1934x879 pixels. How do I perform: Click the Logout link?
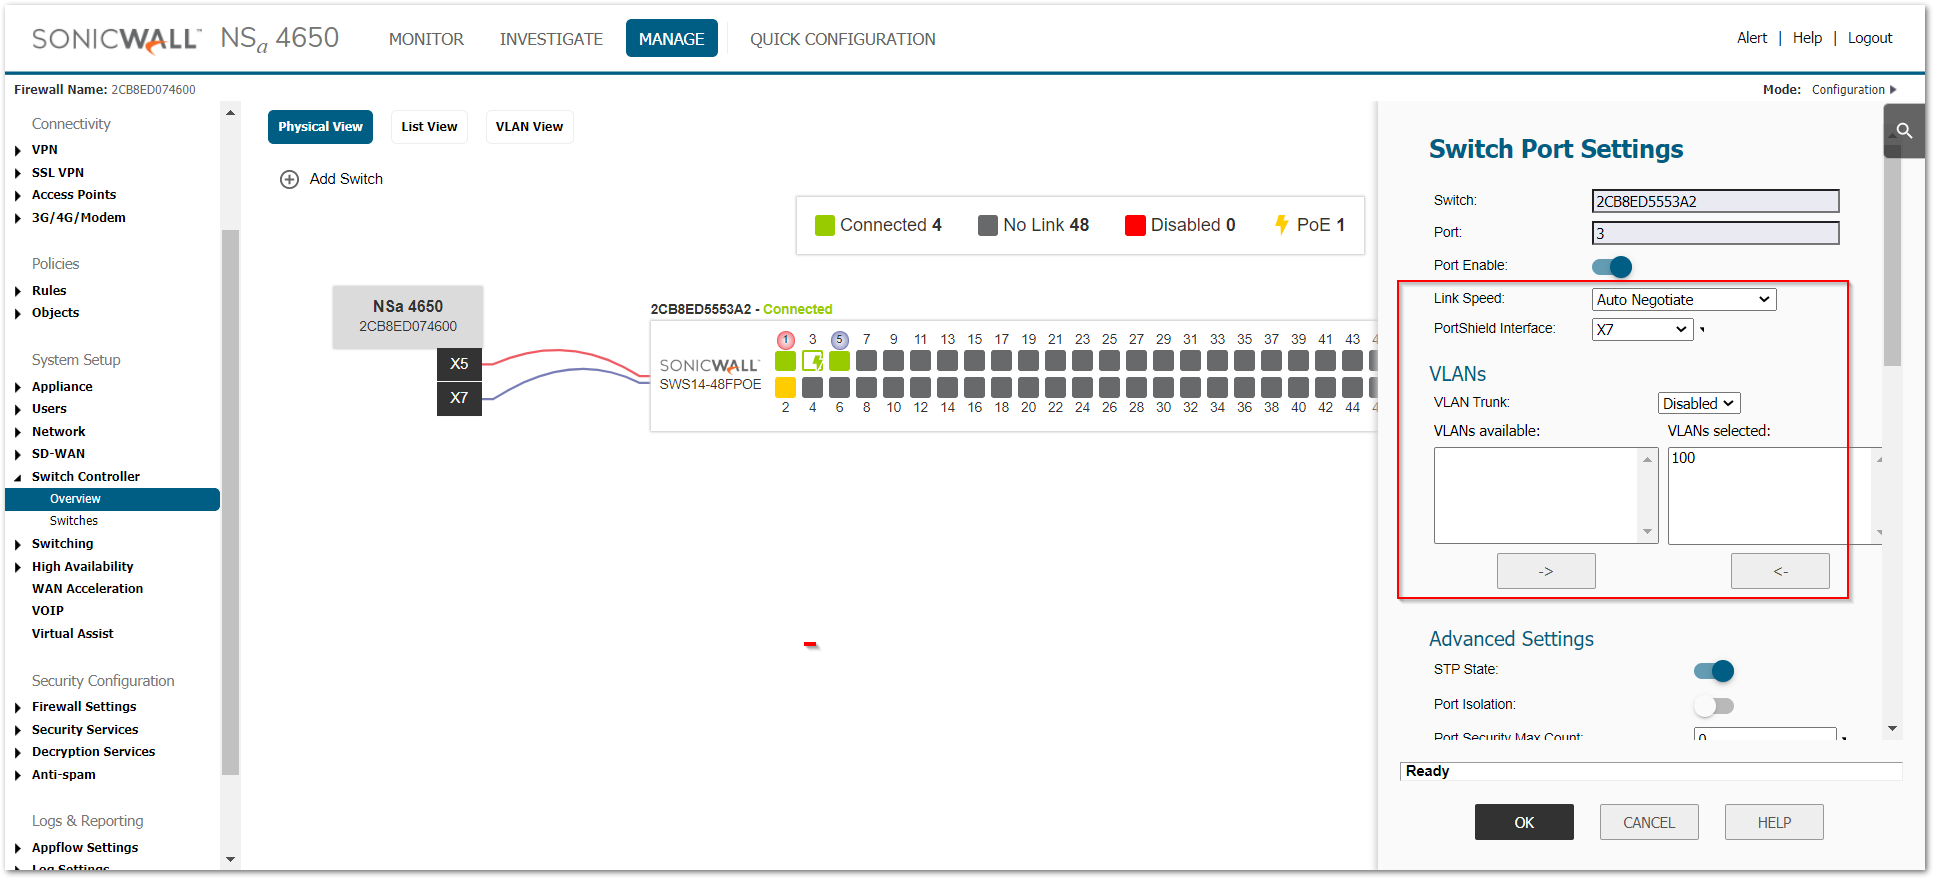pyautogui.click(x=1870, y=38)
